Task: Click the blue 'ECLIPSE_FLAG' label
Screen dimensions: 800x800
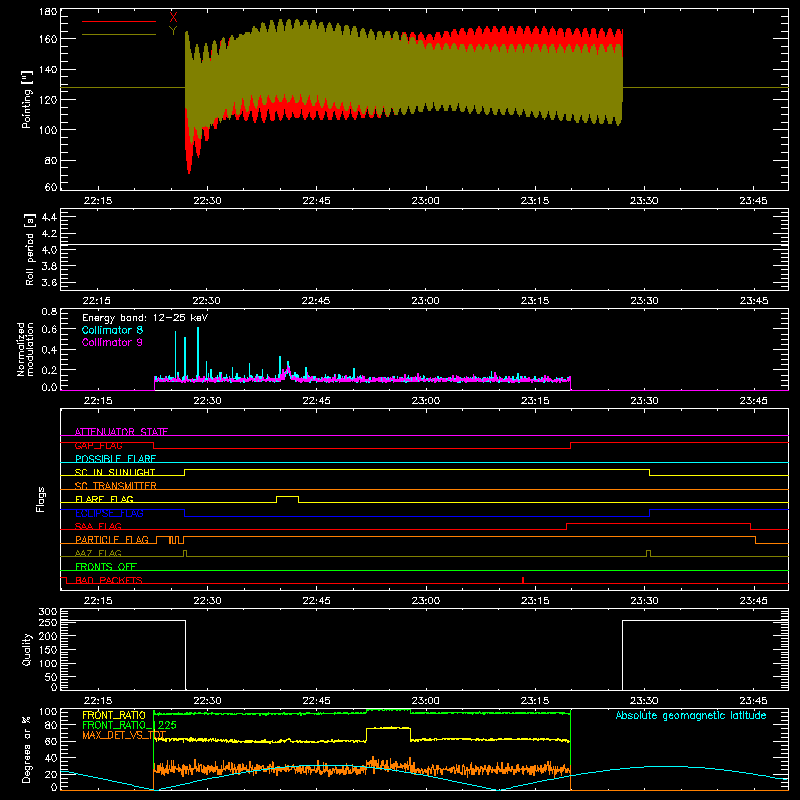Action: tap(109, 513)
